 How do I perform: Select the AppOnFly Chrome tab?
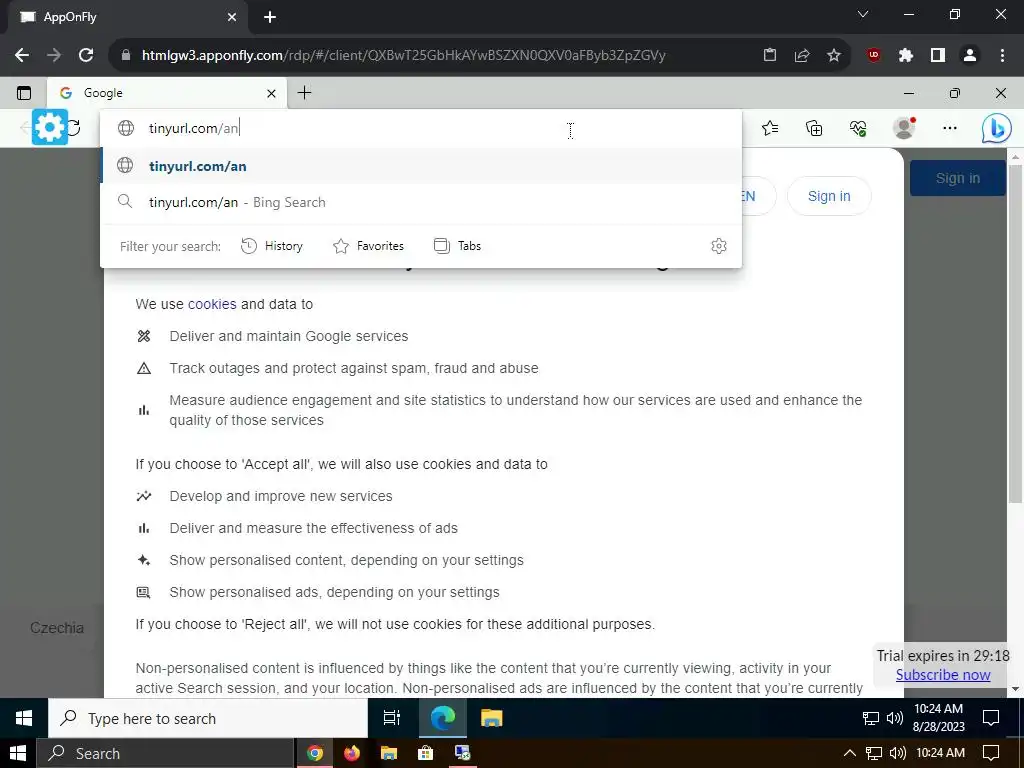tap(127, 17)
